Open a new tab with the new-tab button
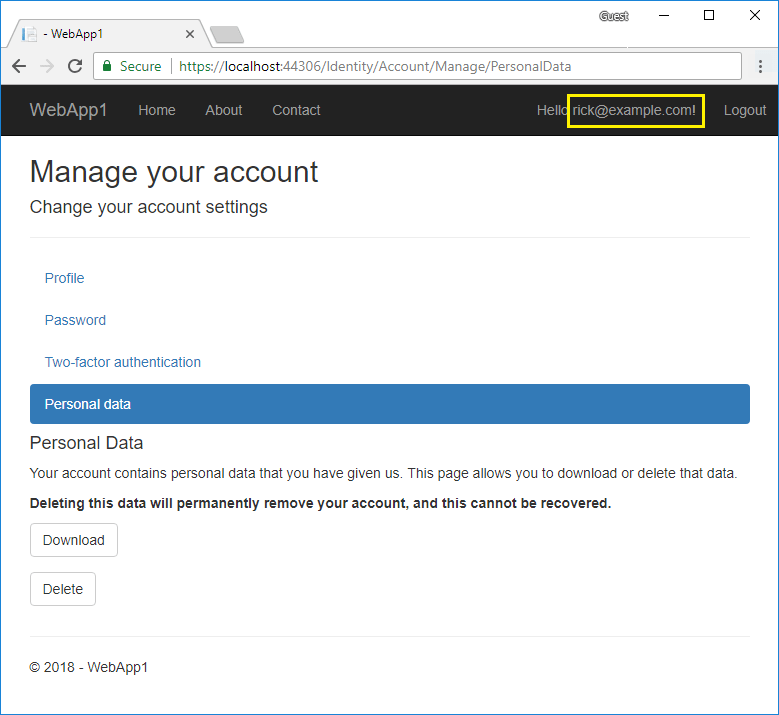Screen dimensions: 779x715 (227, 35)
